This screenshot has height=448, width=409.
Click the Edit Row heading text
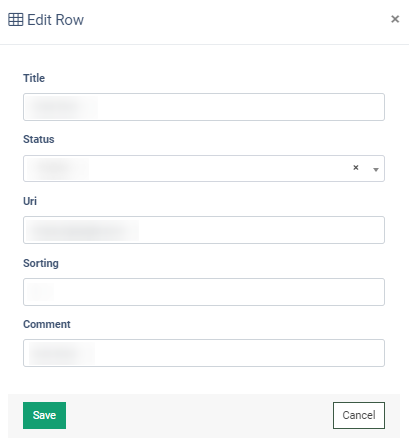55,20
